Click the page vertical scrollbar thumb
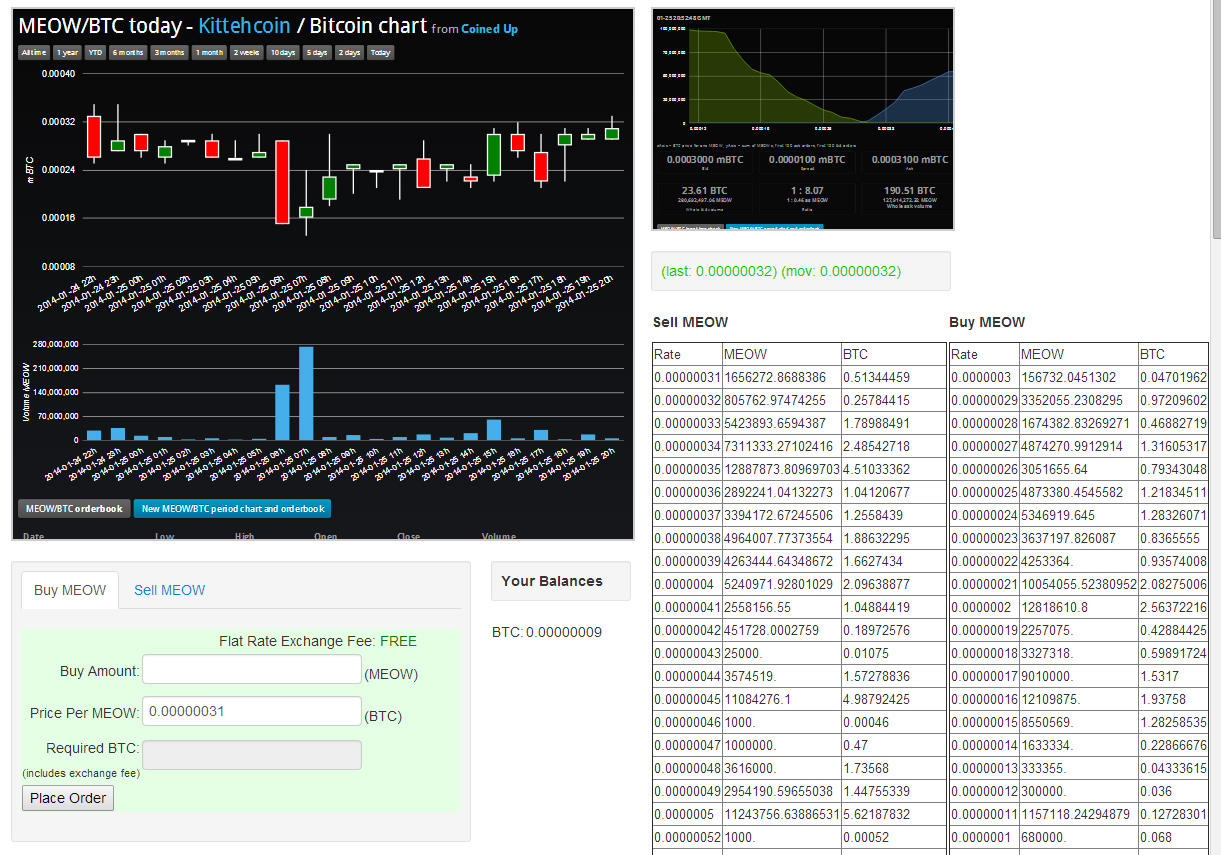The height and width of the screenshot is (855, 1221). pyautogui.click(x=1216, y=120)
